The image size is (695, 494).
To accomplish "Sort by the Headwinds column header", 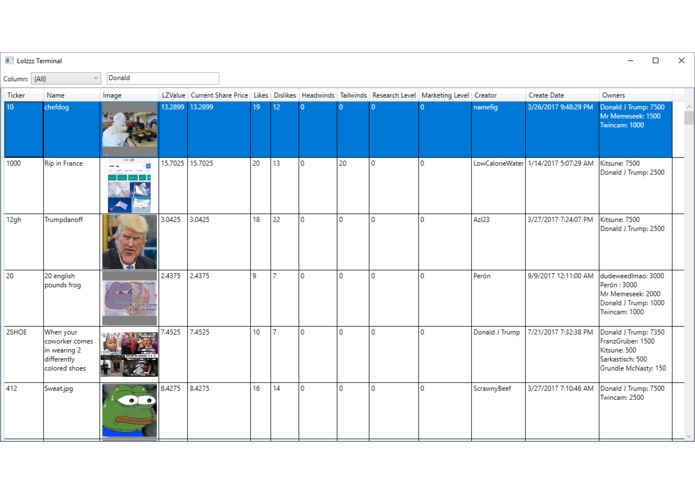I will pyautogui.click(x=318, y=95).
